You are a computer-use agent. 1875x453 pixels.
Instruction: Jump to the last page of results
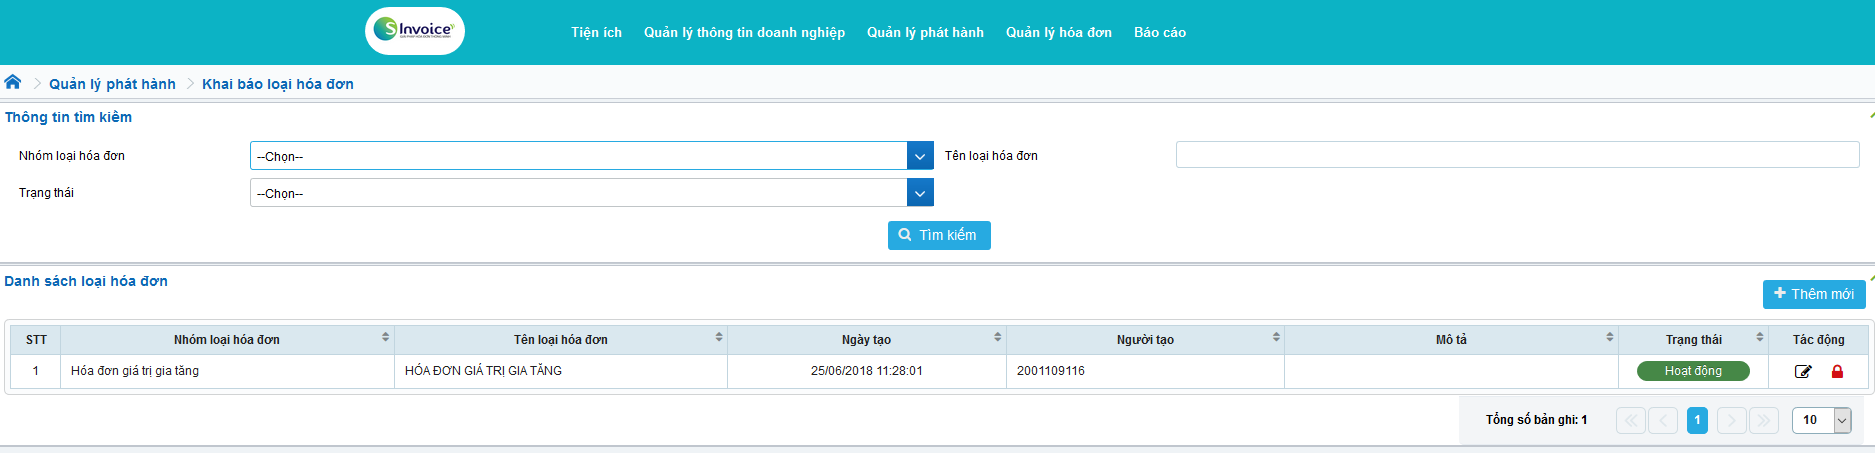1764,421
